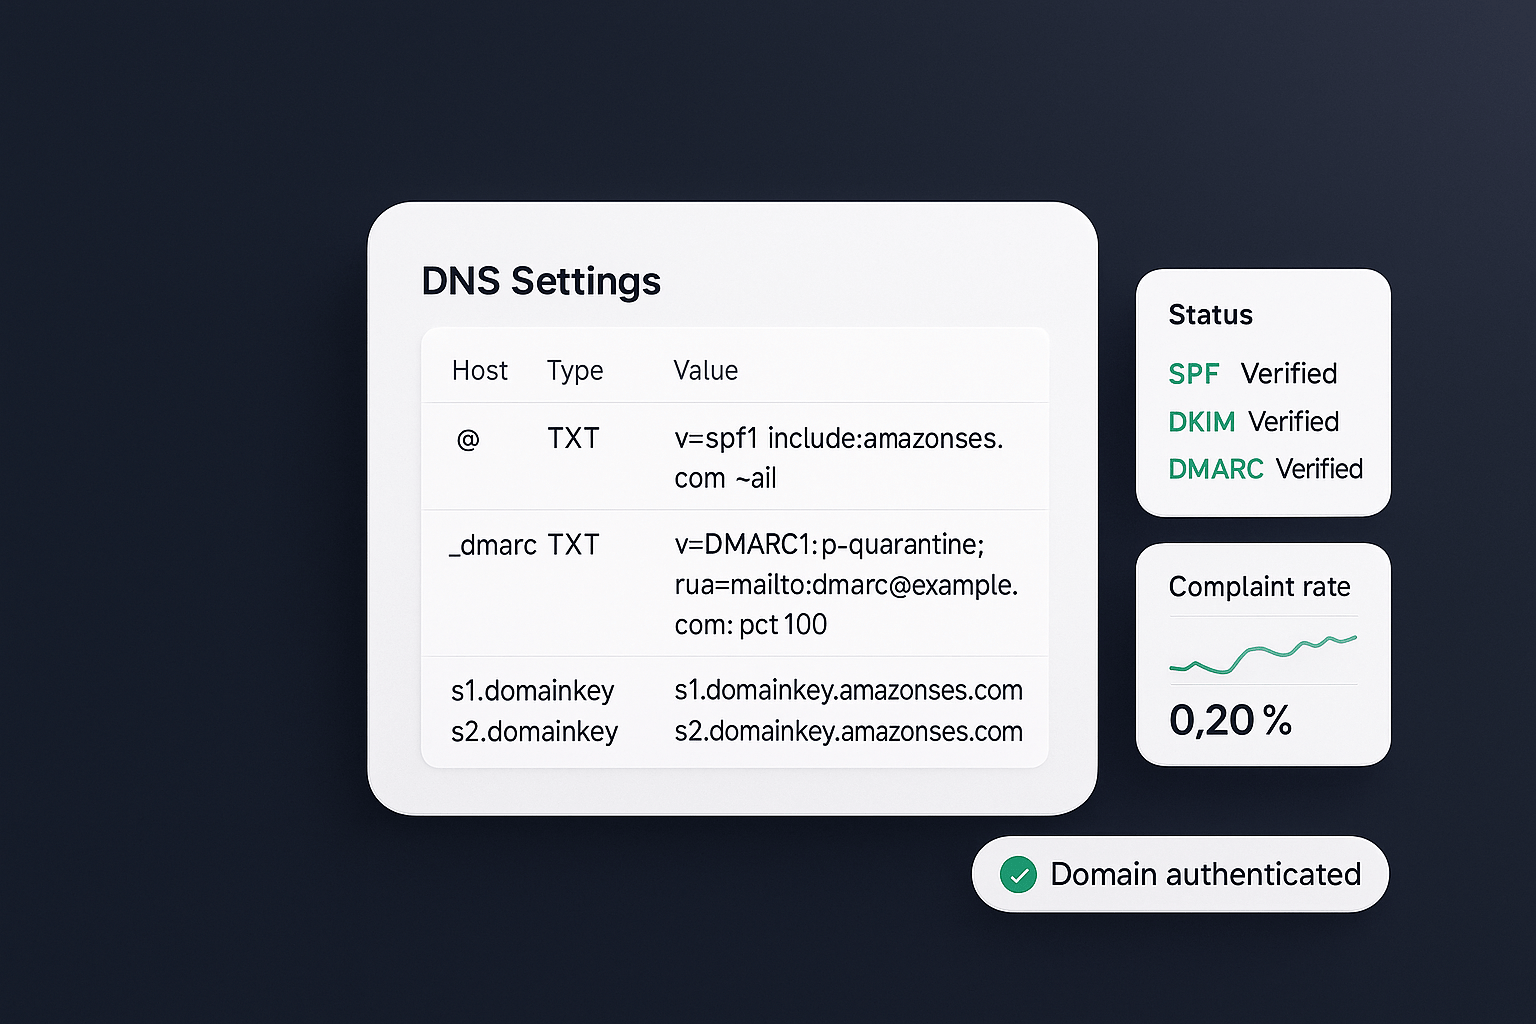
Task: Click the DMARC1 quarantine record value
Action: tap(845, 584)
